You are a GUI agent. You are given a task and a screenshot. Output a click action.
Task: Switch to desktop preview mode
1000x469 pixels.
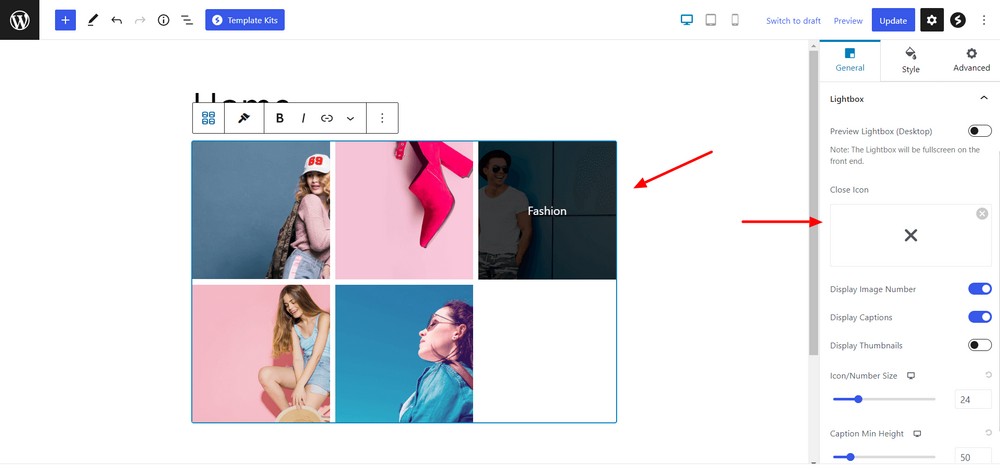tap(687, 20)
